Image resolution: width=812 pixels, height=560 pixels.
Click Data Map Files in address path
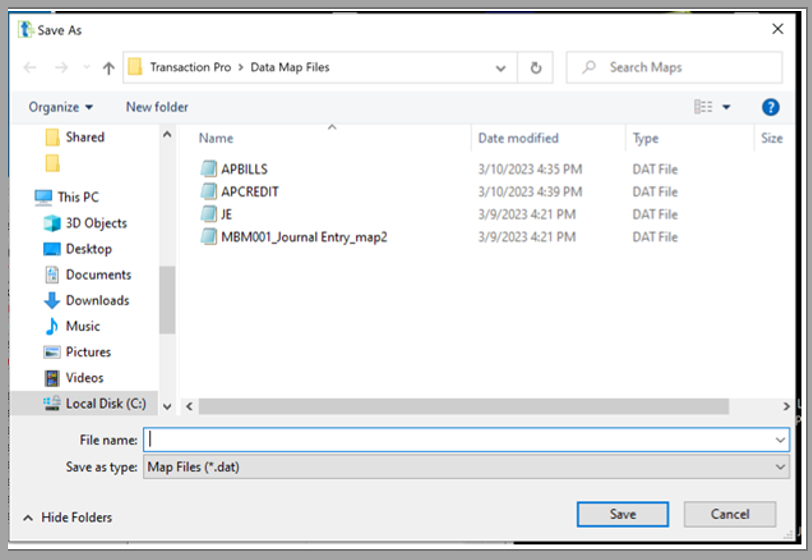(x=290, y=67)
